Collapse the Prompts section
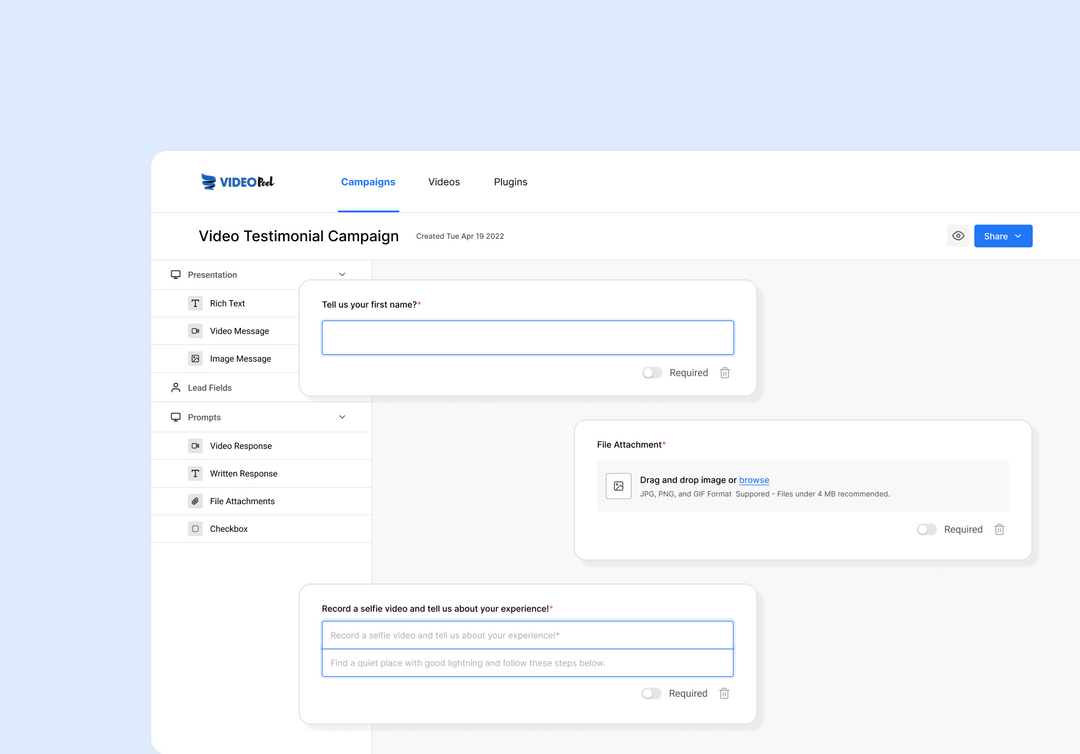The image size is (1080, 754). 341,416
